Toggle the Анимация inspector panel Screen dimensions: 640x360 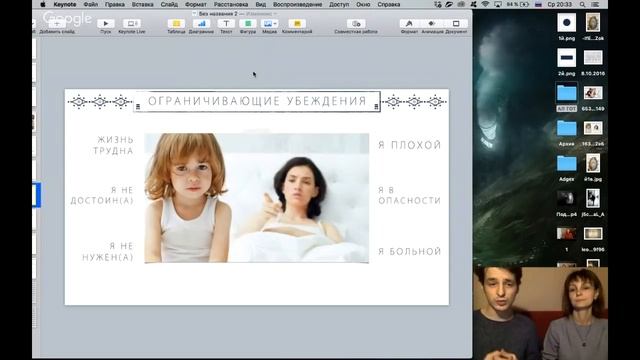[432, 24]
